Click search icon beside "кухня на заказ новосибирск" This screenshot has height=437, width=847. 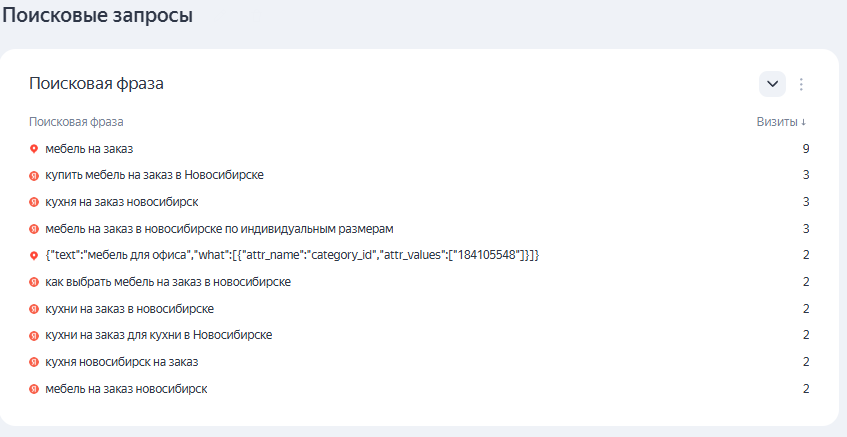[34, 202]
